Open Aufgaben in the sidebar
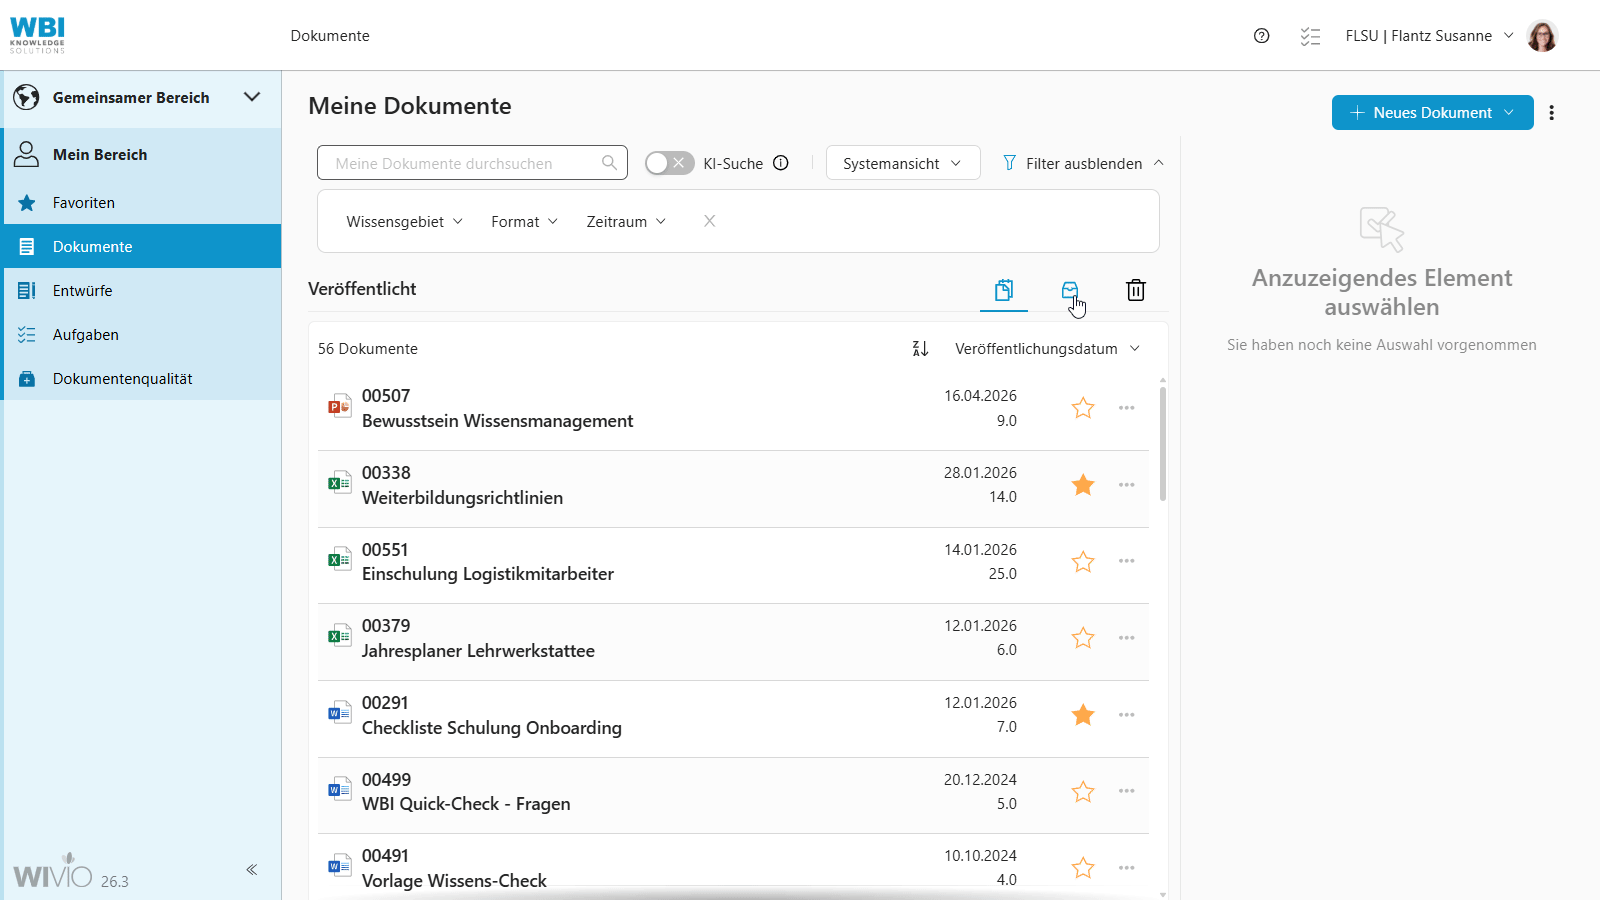Image resolution: width=1600 pixels, height=900 pixels. point(142,334)
